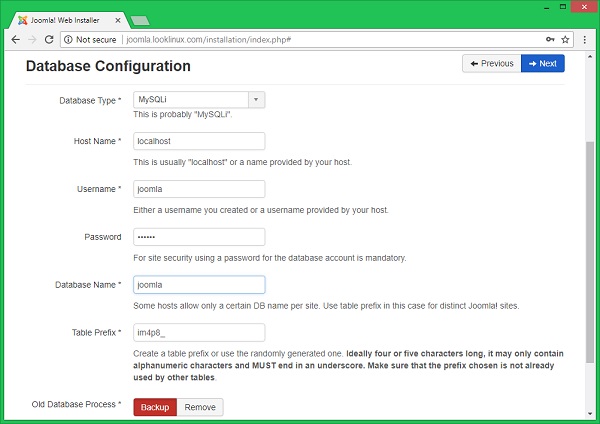600x424 pixels.
Task: Click the Not secure info icon
Action: (x=68, y=39)
